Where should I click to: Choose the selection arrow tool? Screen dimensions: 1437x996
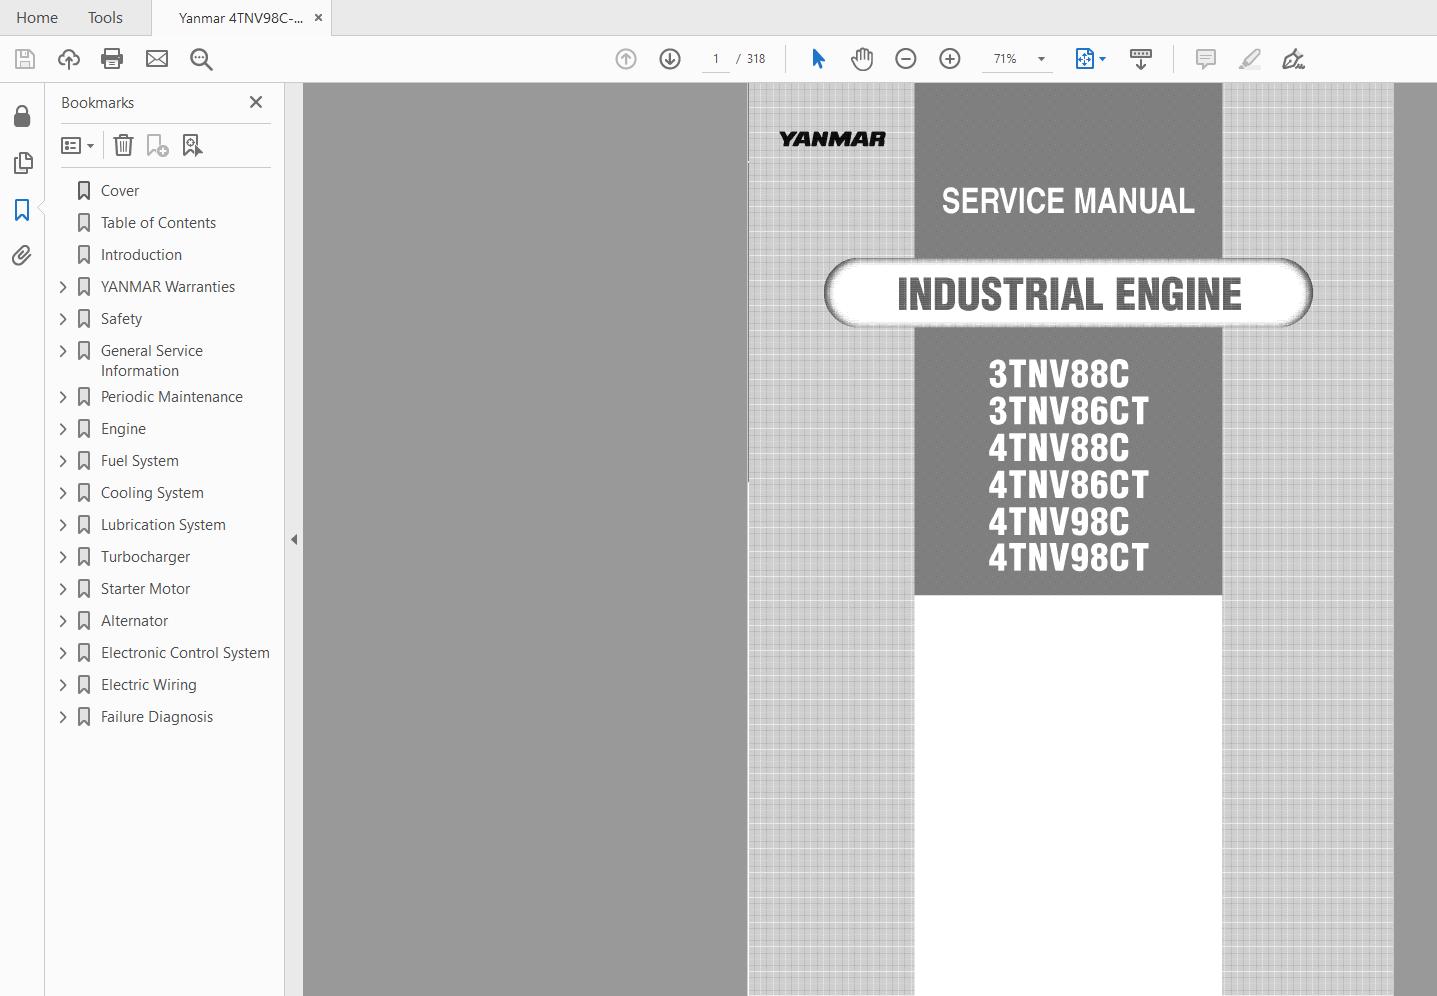(x=818, y=59)
